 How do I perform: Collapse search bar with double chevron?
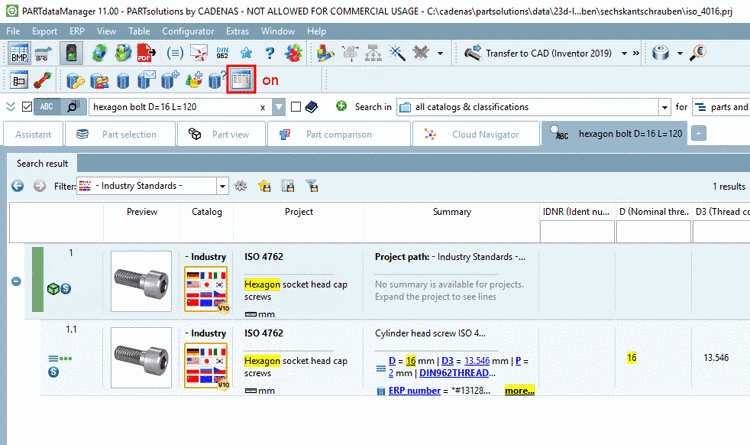pos(11,107)
